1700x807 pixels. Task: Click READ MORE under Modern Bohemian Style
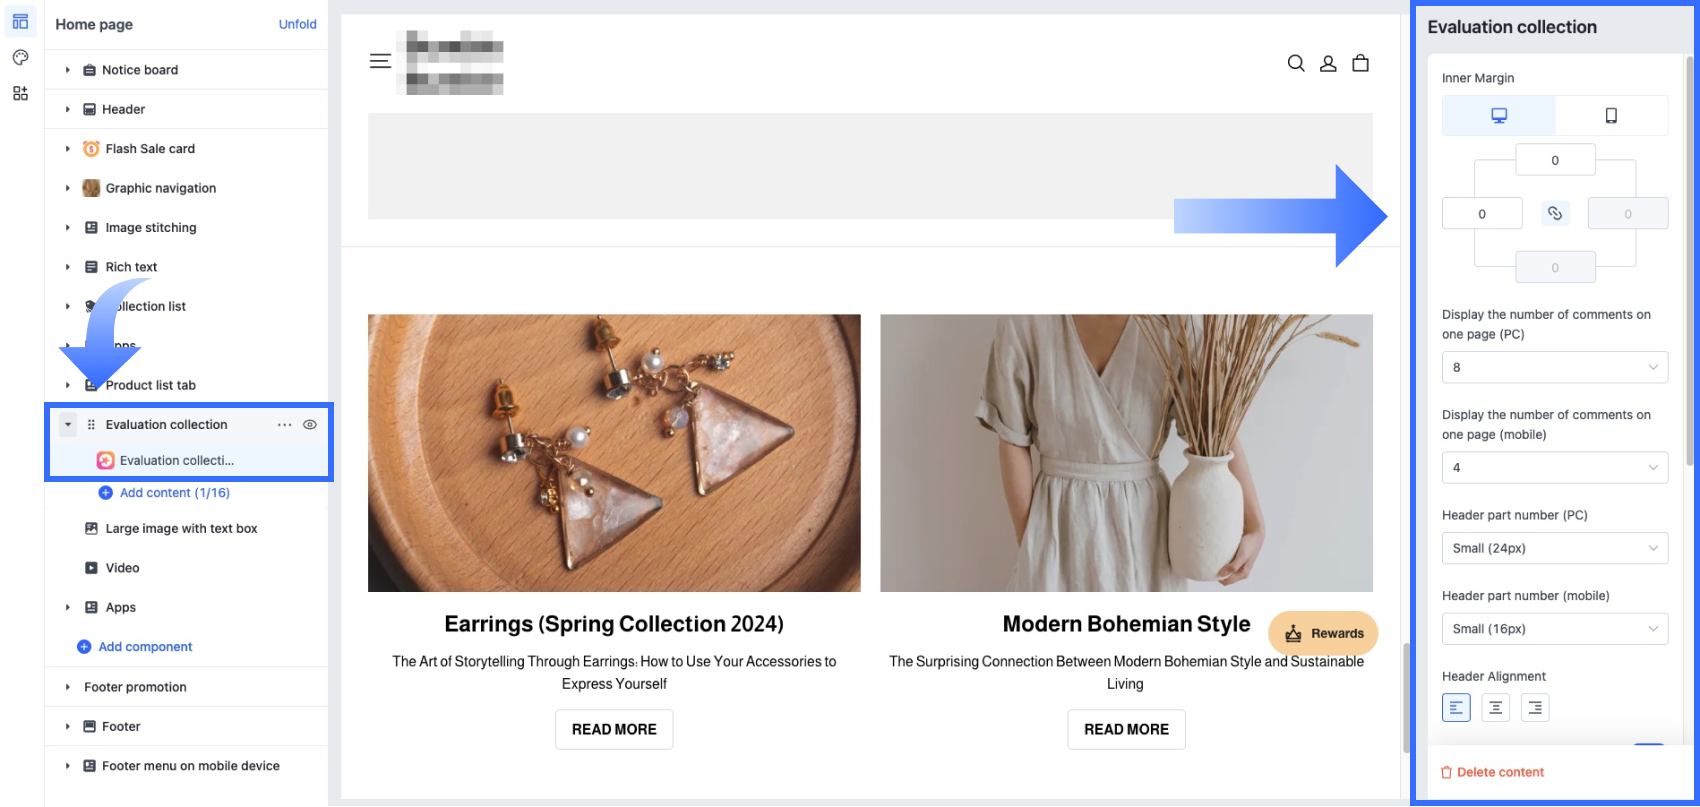[1126, 730]
